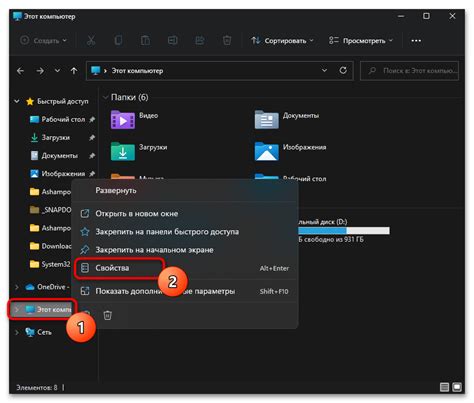Click the Share toolbar icon
474x403 pixels.
pyautogui.click(x=200, y=41)
